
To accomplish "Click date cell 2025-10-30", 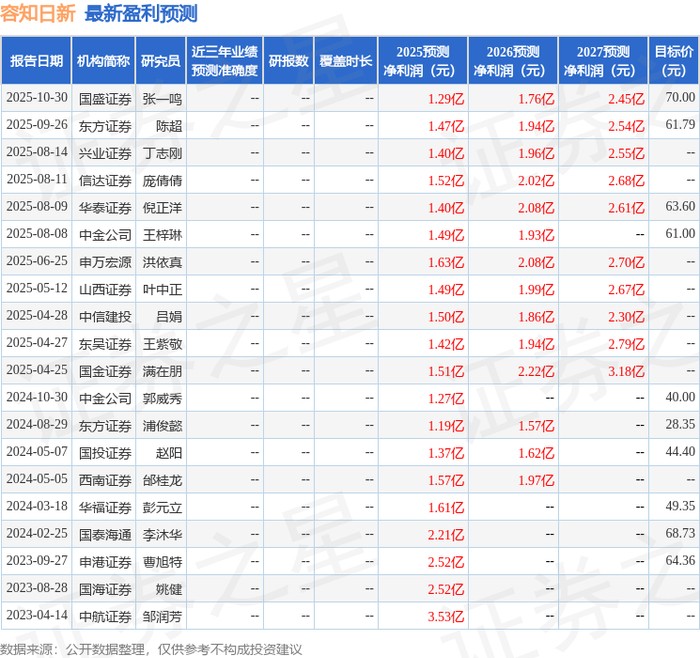I will click(x=37, y=98).
